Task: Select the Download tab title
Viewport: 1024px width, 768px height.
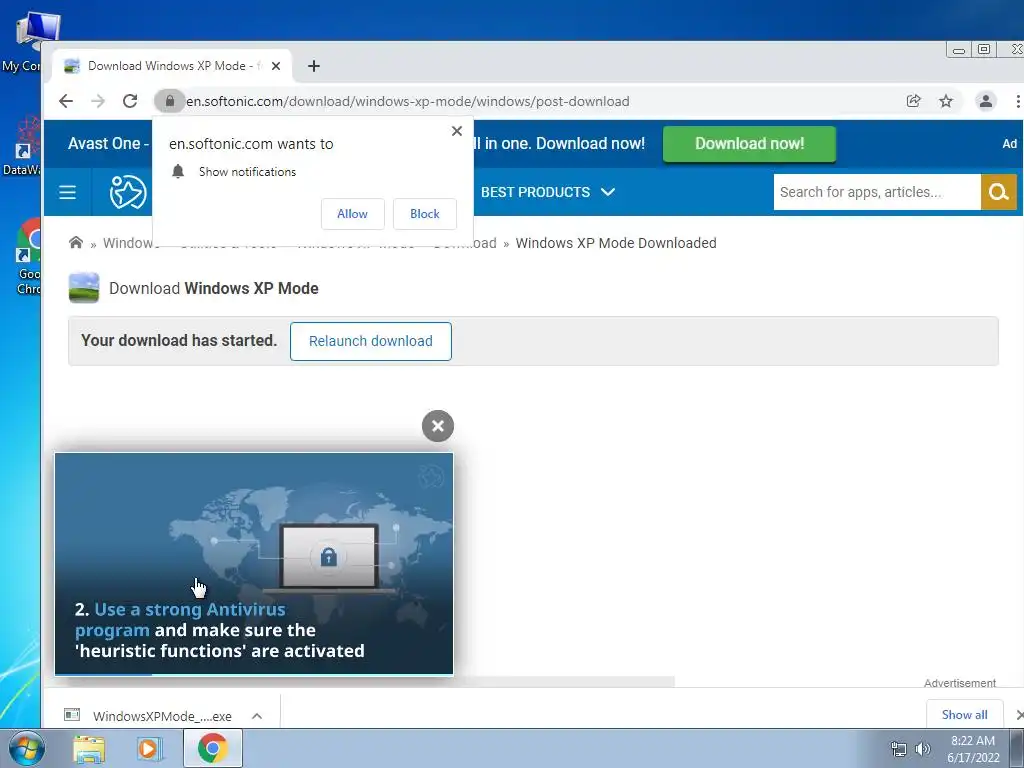Action: coord(174,66)
